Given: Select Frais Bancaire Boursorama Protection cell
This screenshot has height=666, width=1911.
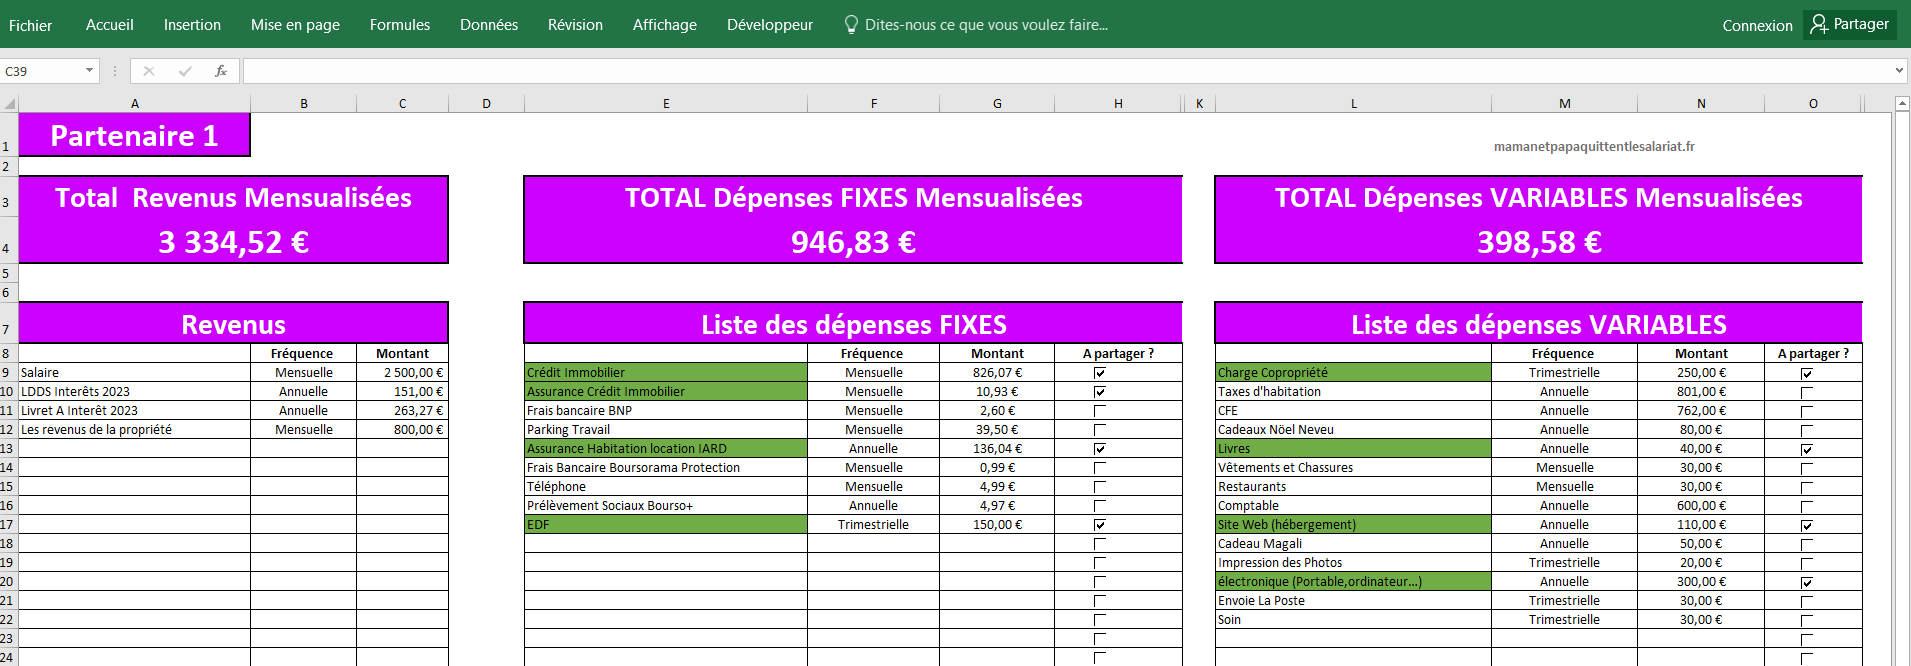Looking at the screenshot, I should pos(666,468).
